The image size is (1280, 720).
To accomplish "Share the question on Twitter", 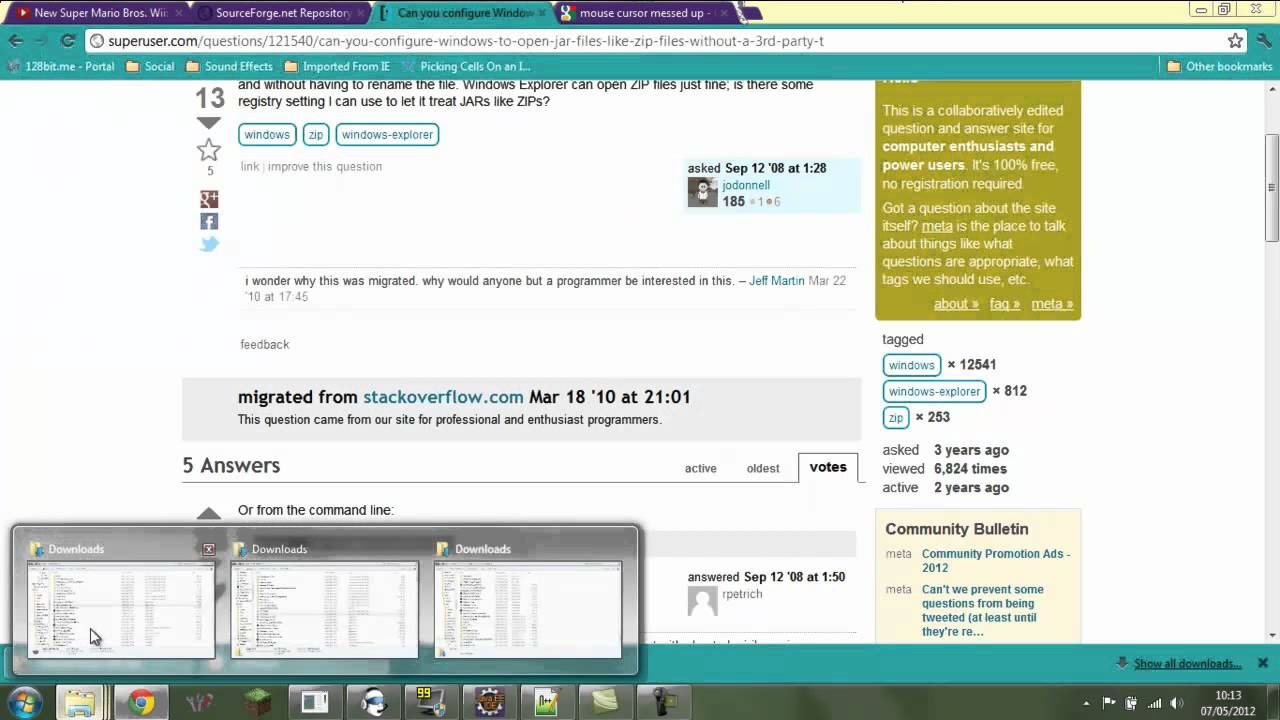I will (209, 244).
